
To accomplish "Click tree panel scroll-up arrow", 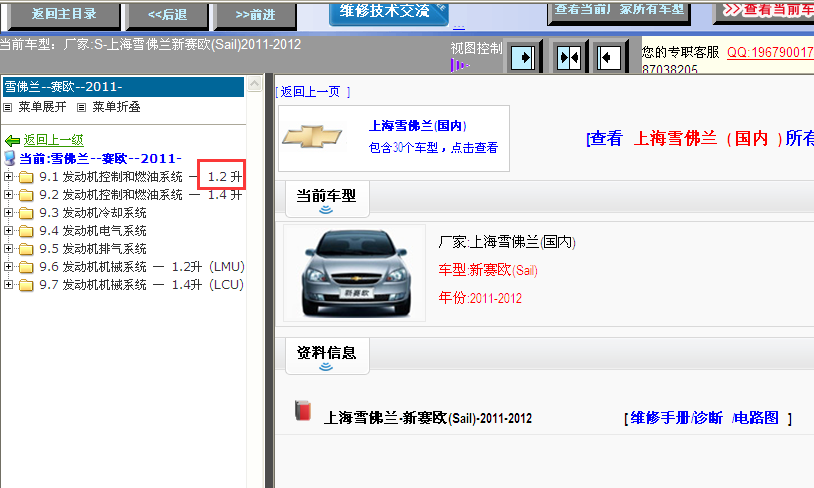I will (x=254, y=84).
